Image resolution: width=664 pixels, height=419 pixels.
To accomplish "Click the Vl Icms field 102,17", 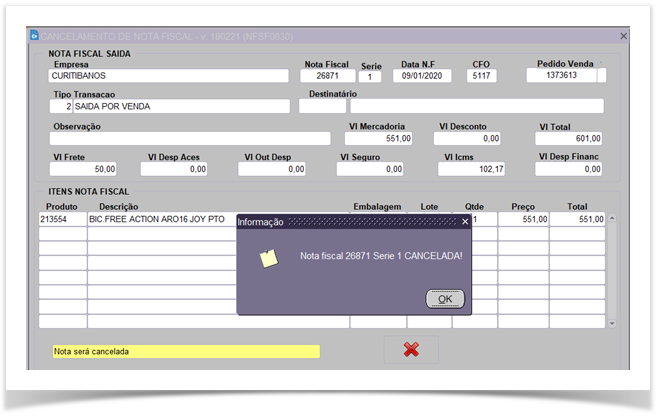I will point(471,169).
